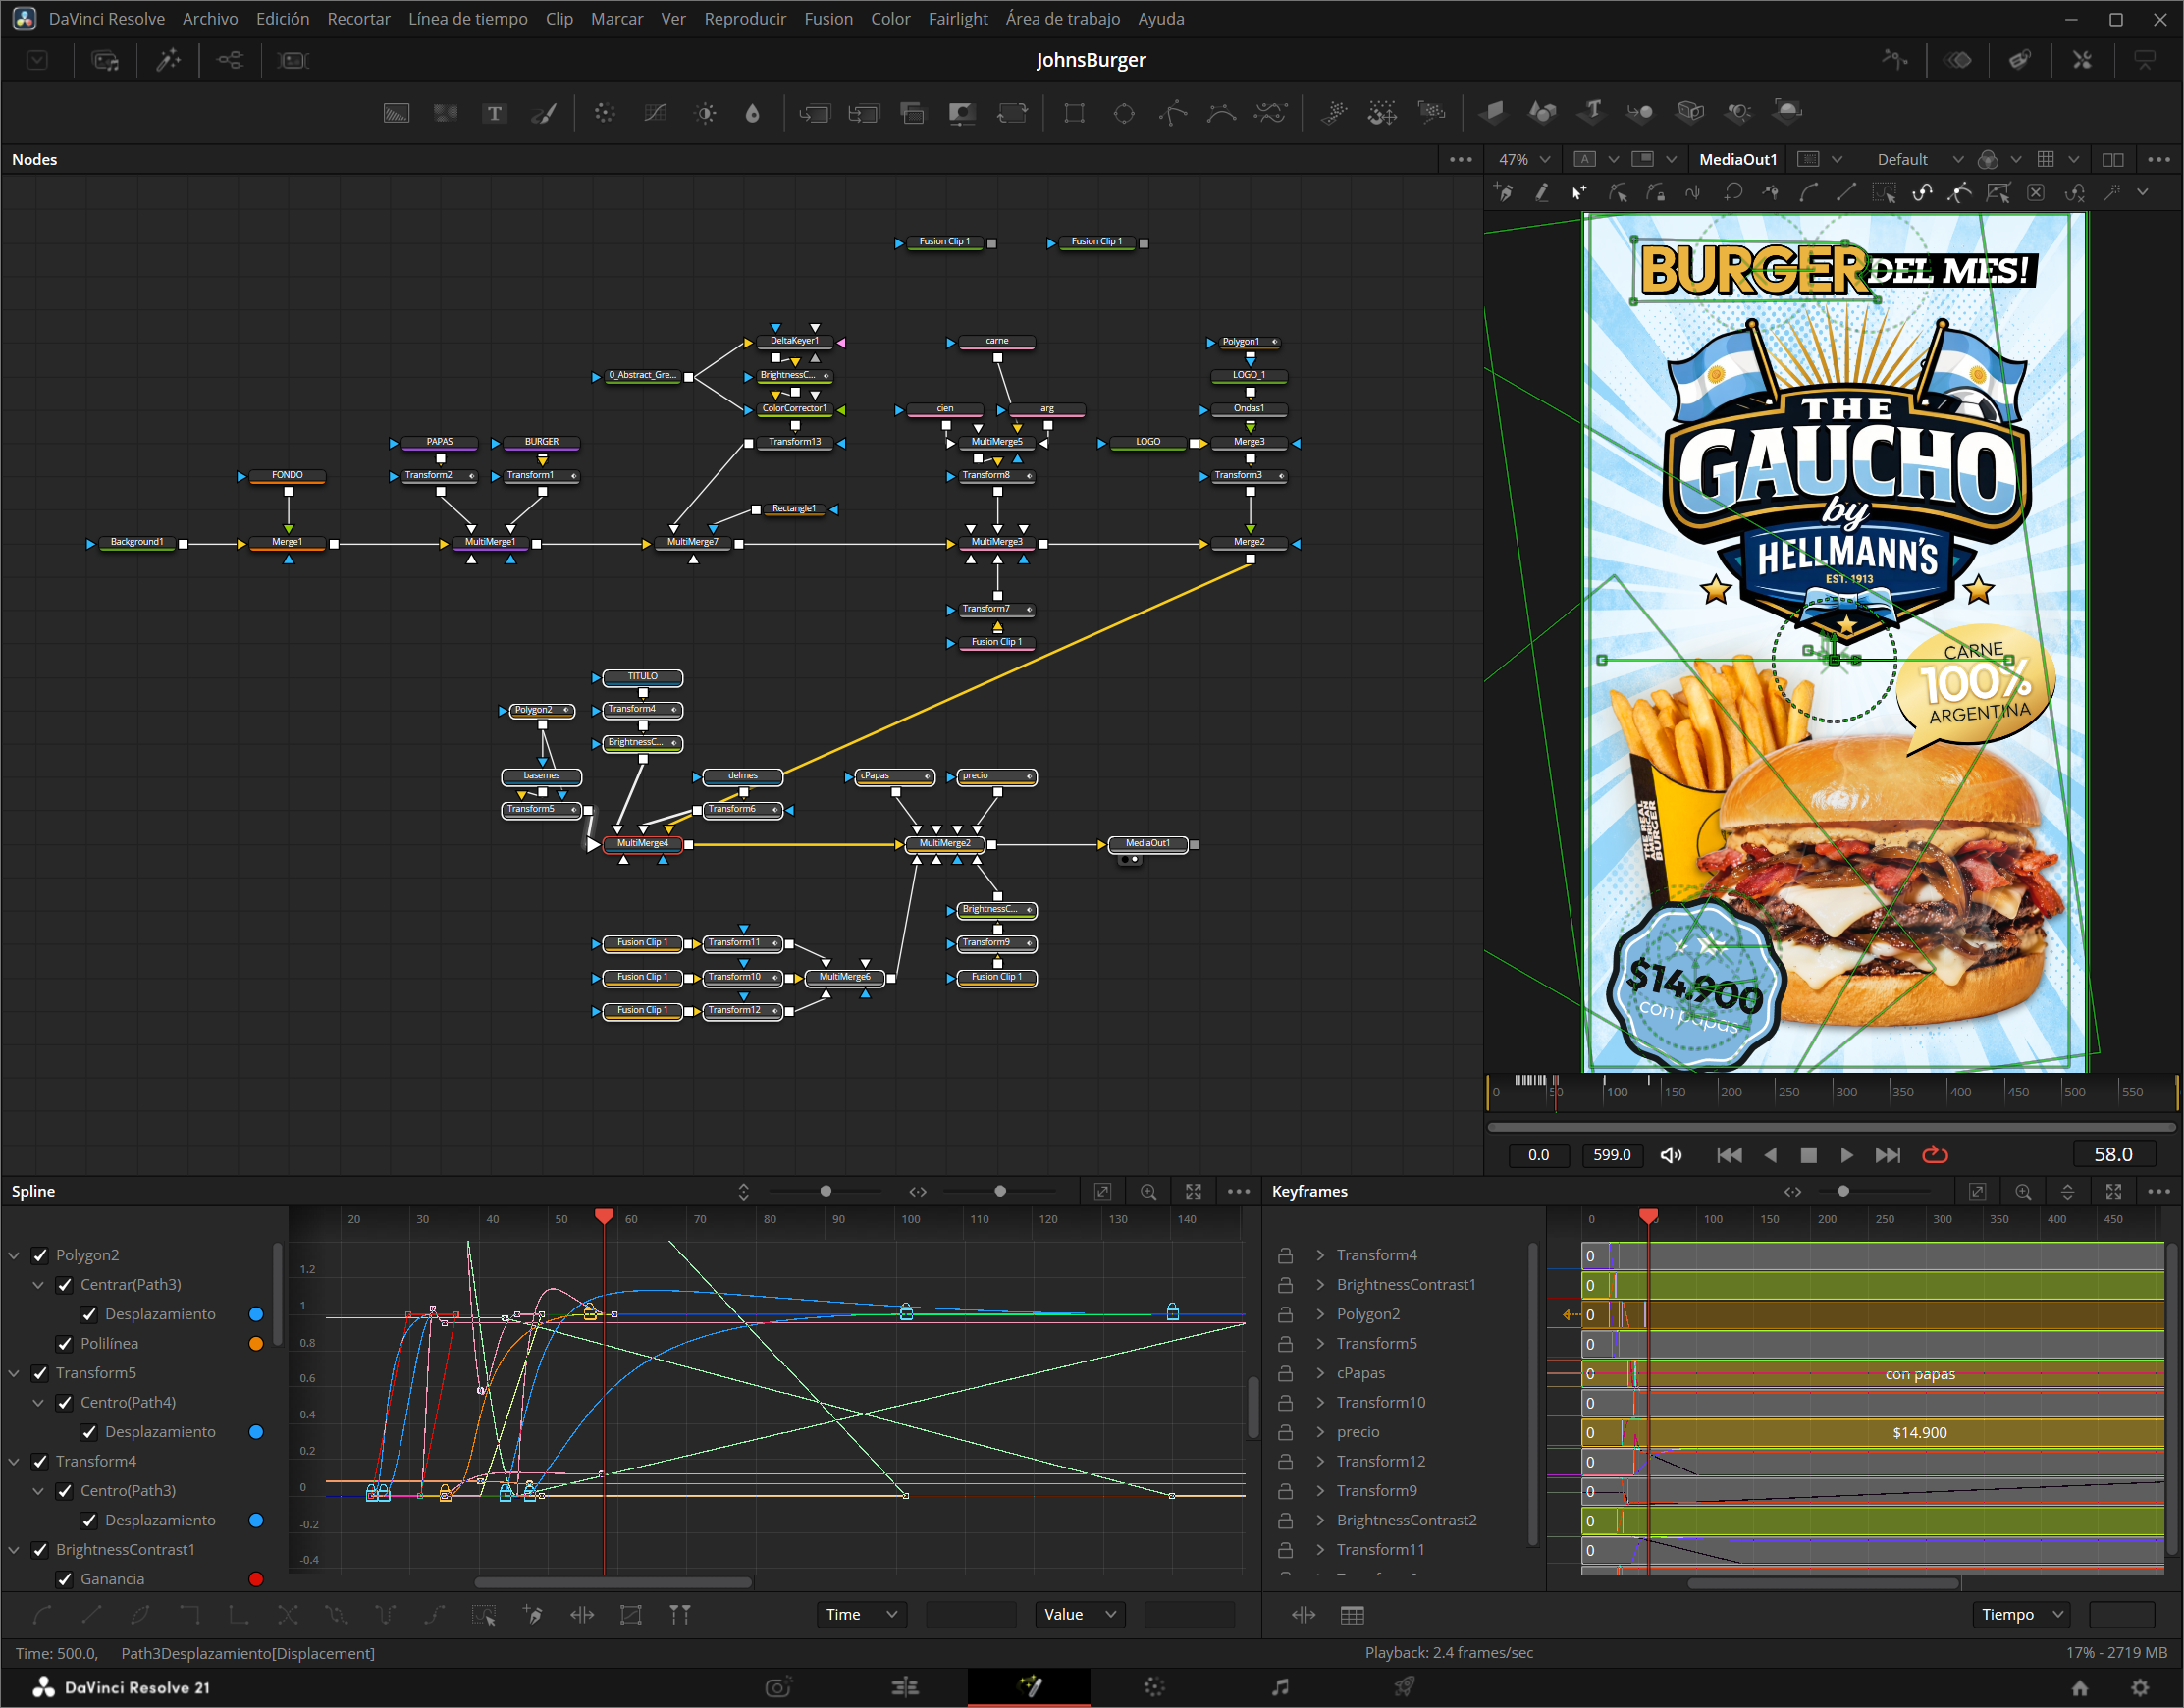Toggle audio mute in viewer
2184x1708 pixels.
click(x=1671, y=1155)
